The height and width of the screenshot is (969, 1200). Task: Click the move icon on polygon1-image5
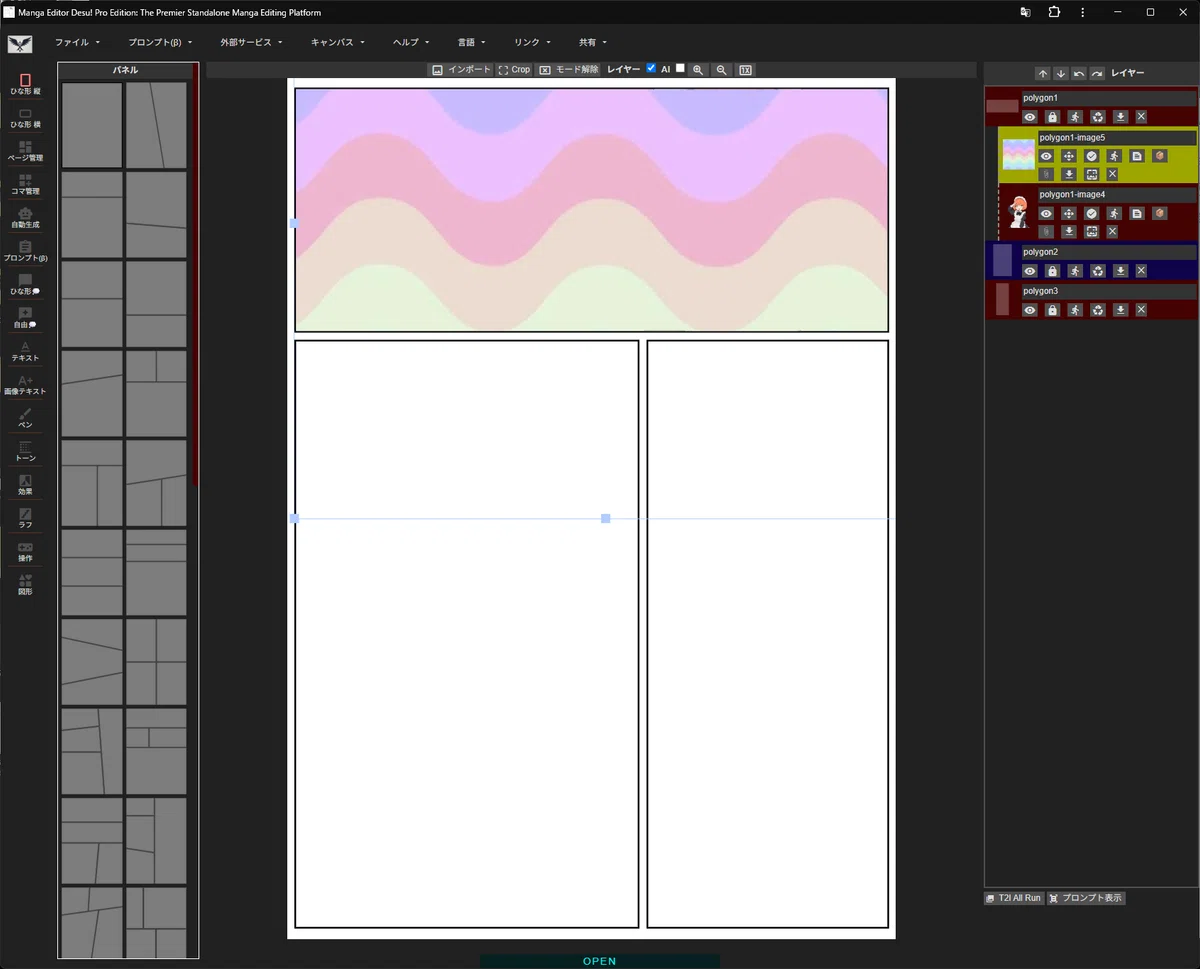[x=1069, y=156]
